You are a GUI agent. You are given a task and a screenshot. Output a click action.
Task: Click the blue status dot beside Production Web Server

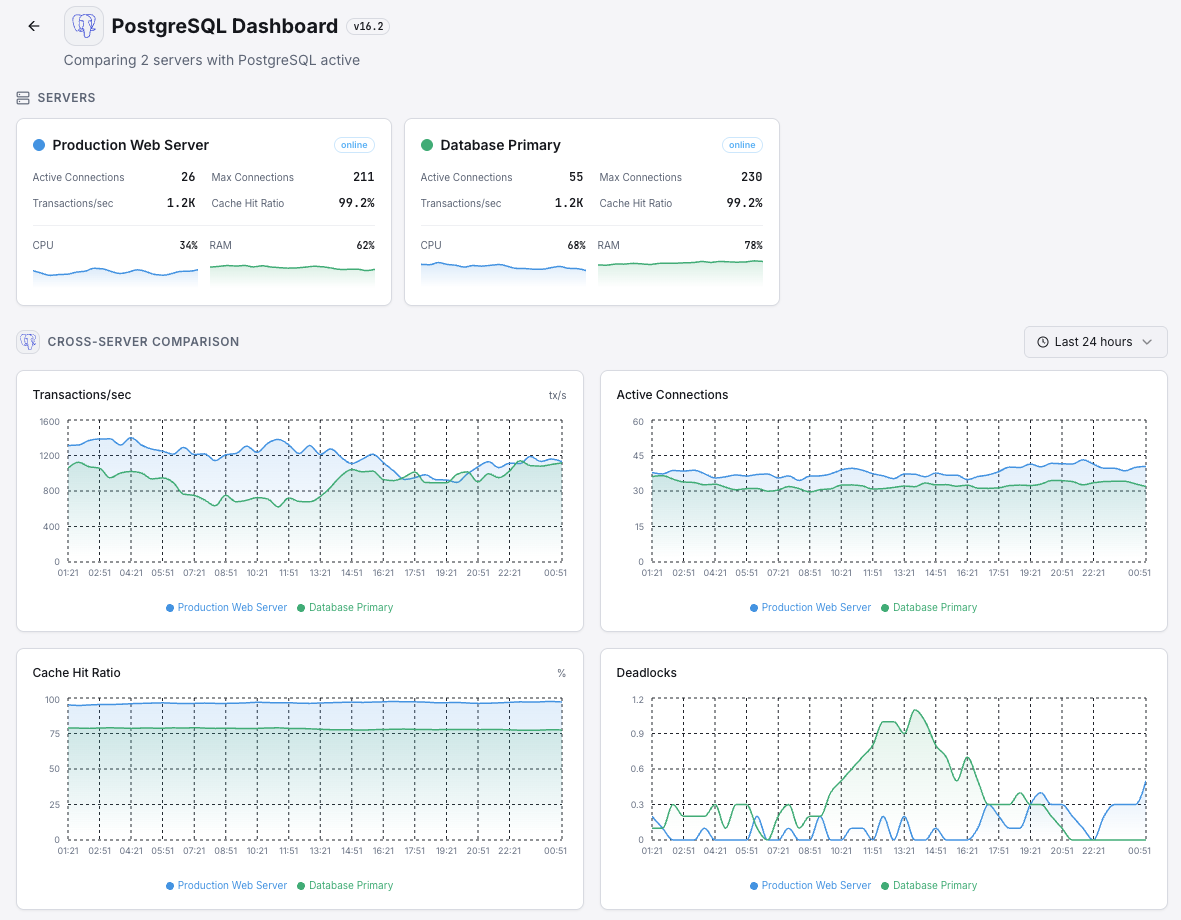pyautogui.click(x=38, y=145)
